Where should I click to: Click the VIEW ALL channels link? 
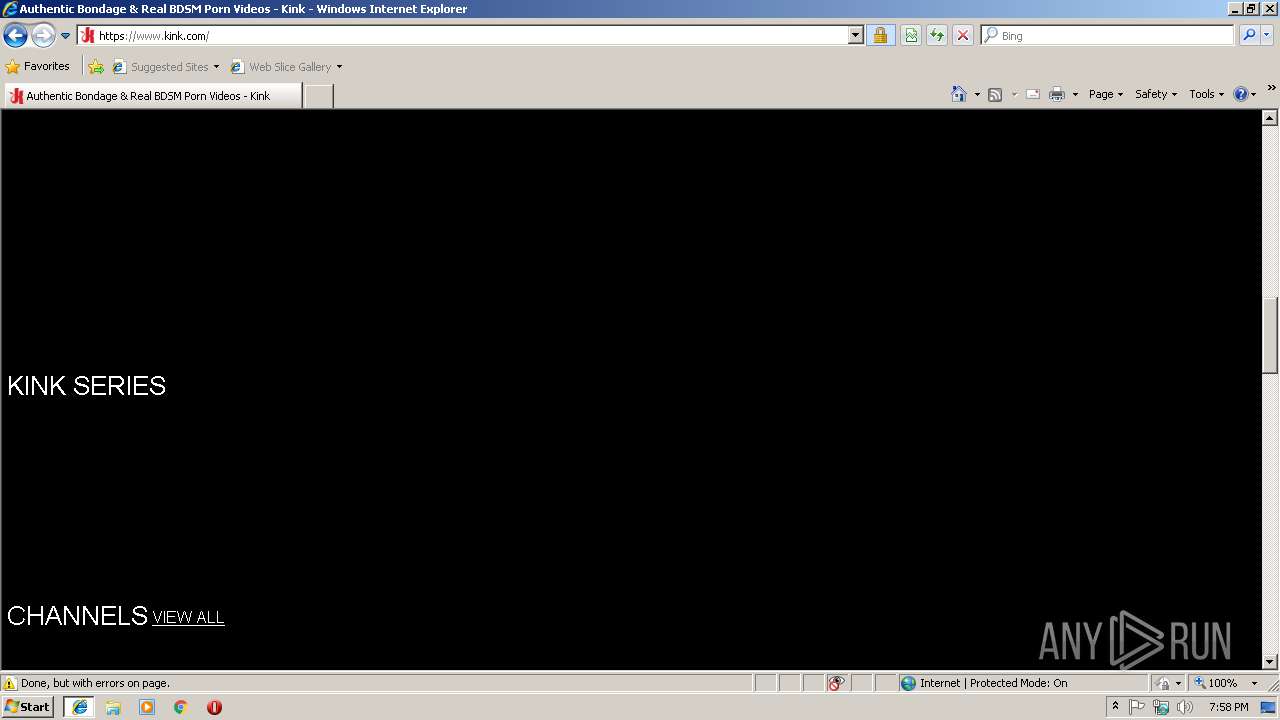point(188,618)
